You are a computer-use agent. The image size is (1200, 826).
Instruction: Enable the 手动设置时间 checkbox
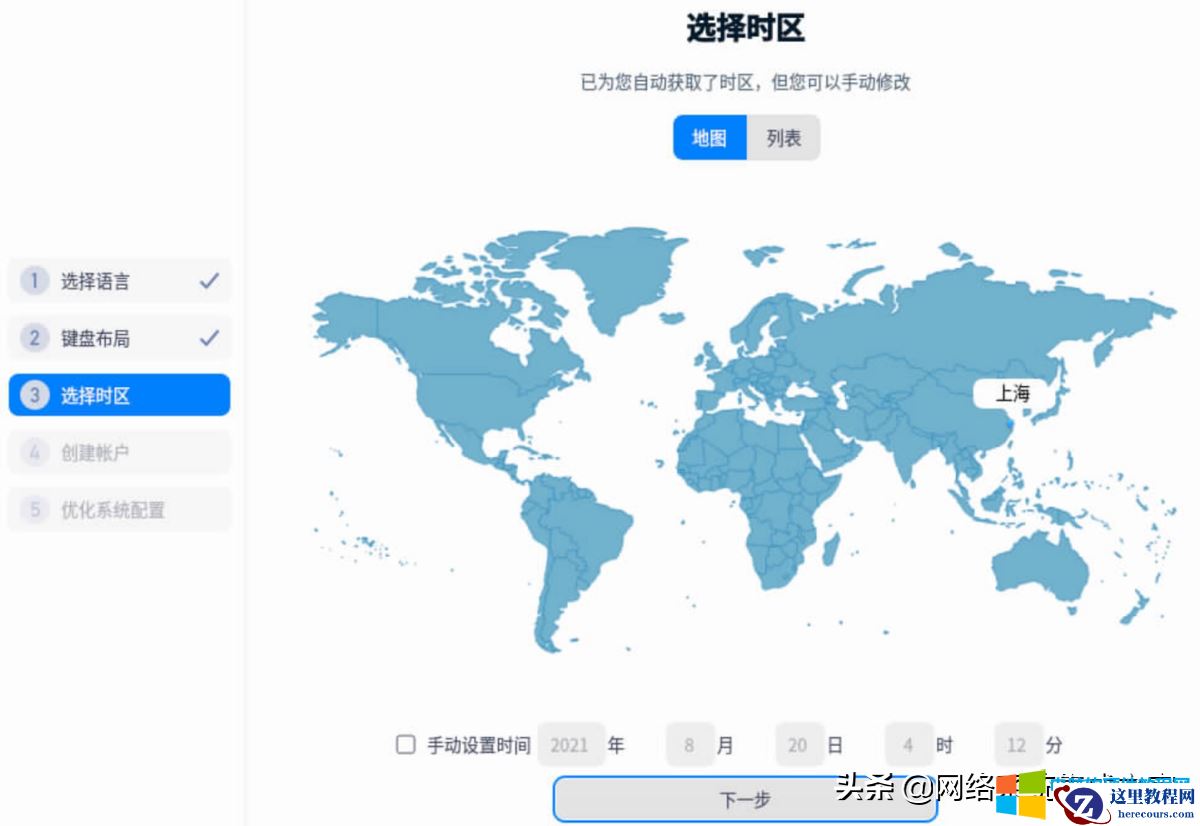[x=405, y=744]
